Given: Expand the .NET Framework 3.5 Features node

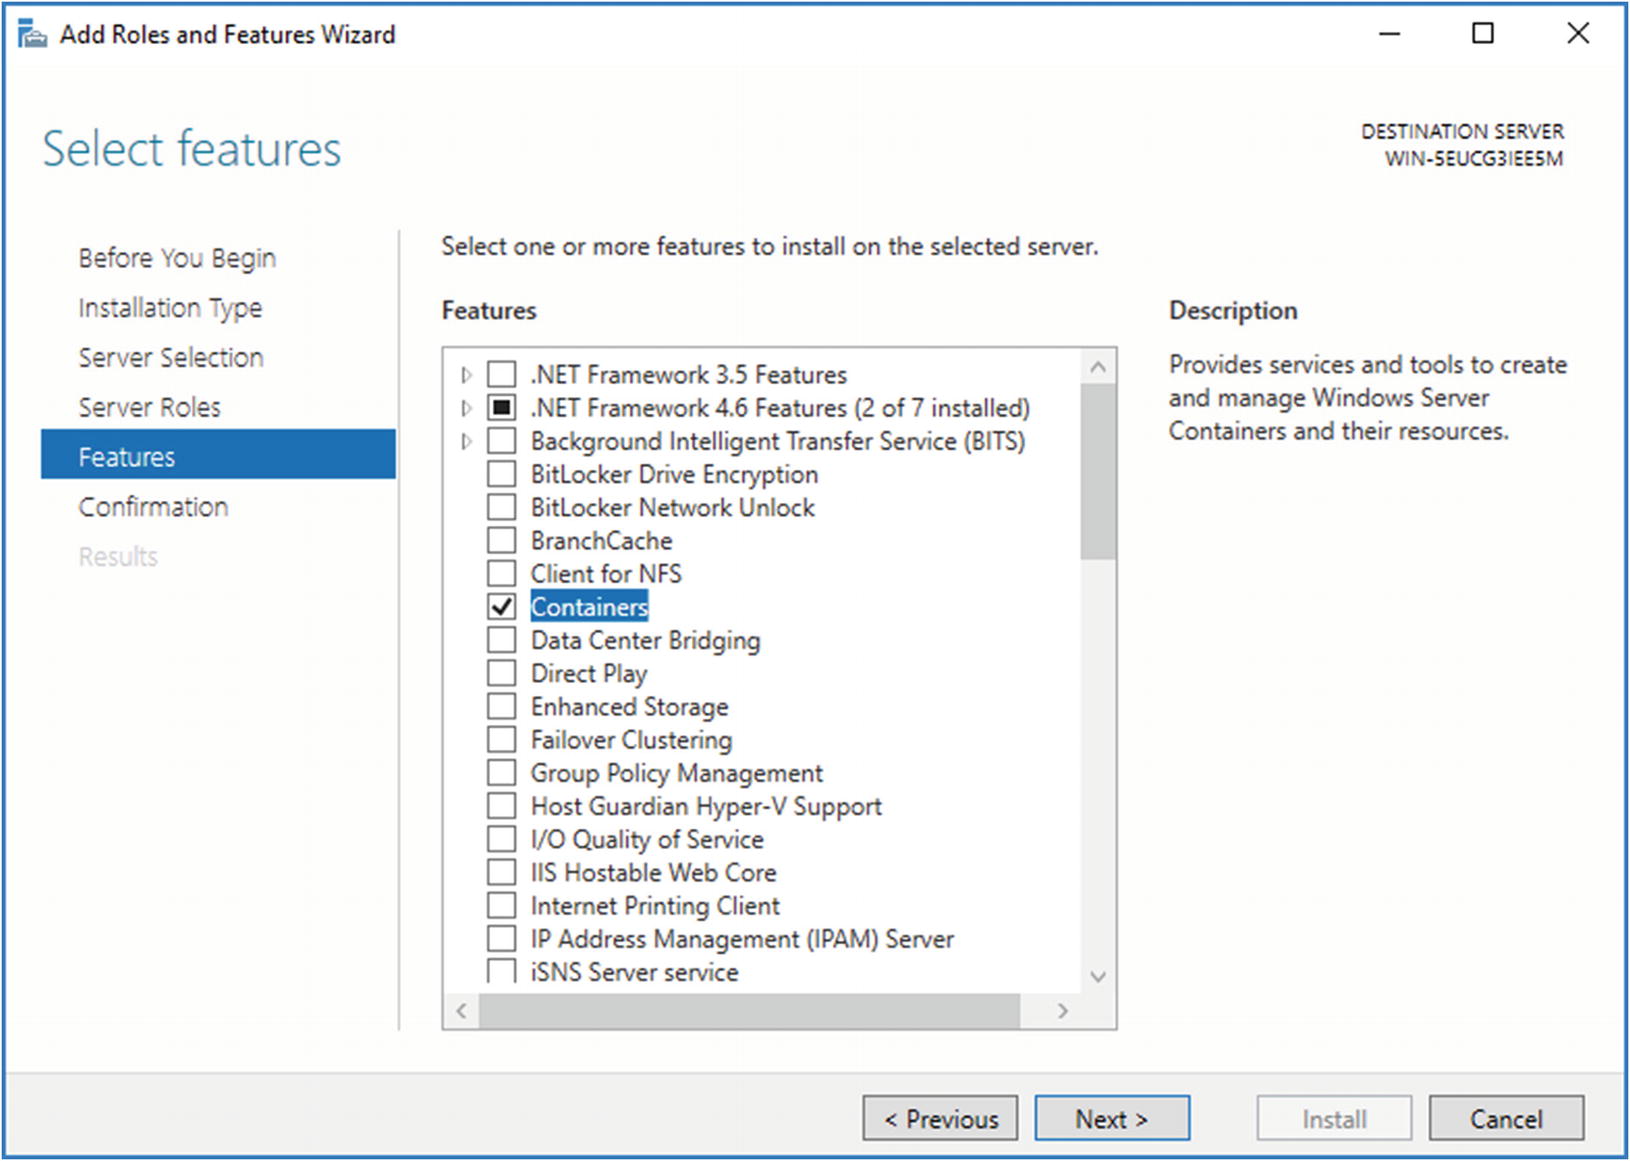Looking at the screenshot, I should pos(466,375).
